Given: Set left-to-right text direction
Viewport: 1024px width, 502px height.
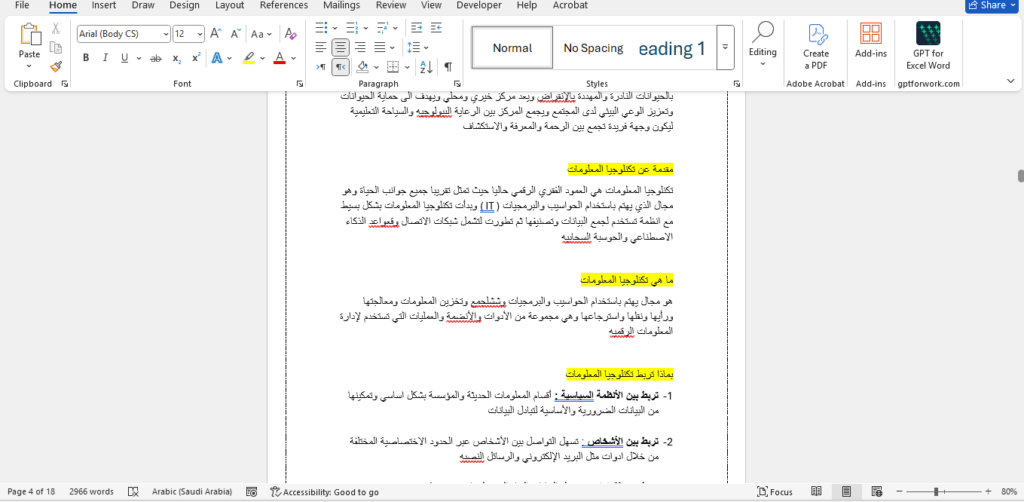Looking at the screenshot, I should pos(321,67).
